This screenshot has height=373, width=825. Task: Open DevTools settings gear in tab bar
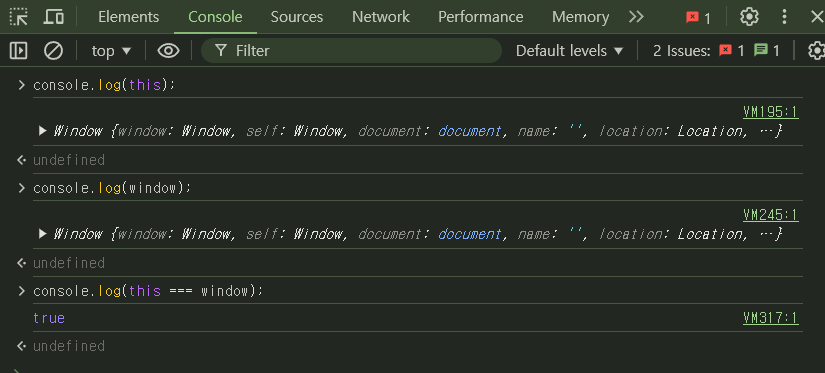(x=749, y=17)
